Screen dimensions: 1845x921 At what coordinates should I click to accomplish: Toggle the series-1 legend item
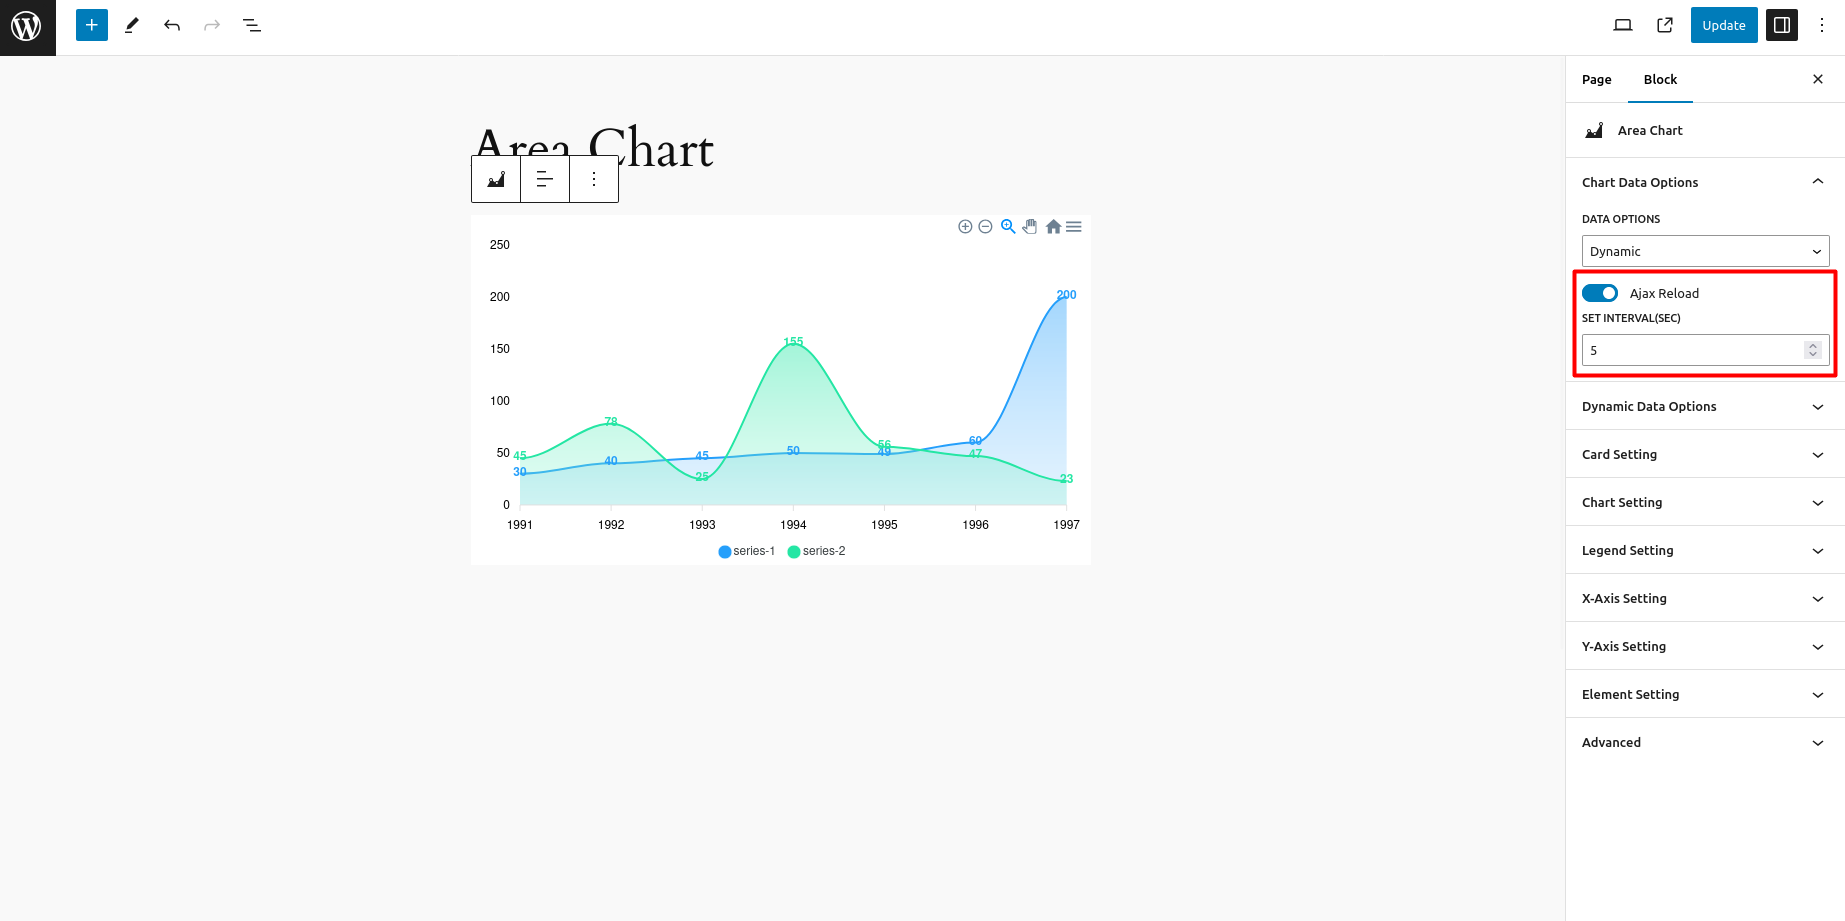746,551
